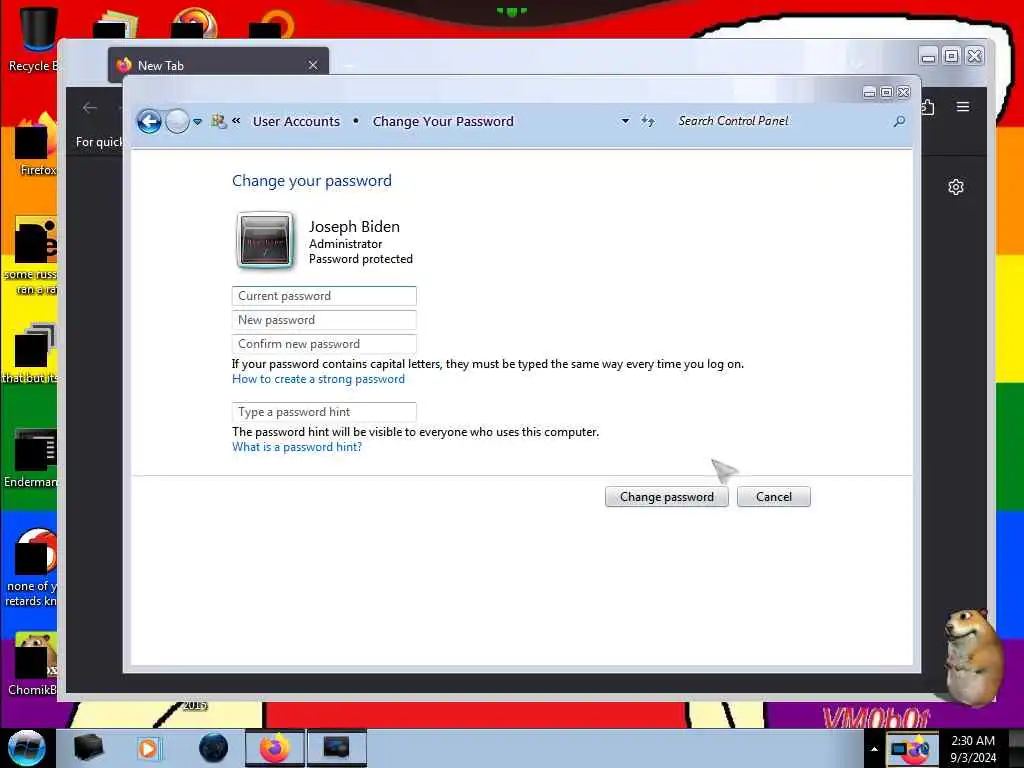The image size is (1024, 768).
Task: Click Joseph Biden account picture
Action: coord(264,240)
